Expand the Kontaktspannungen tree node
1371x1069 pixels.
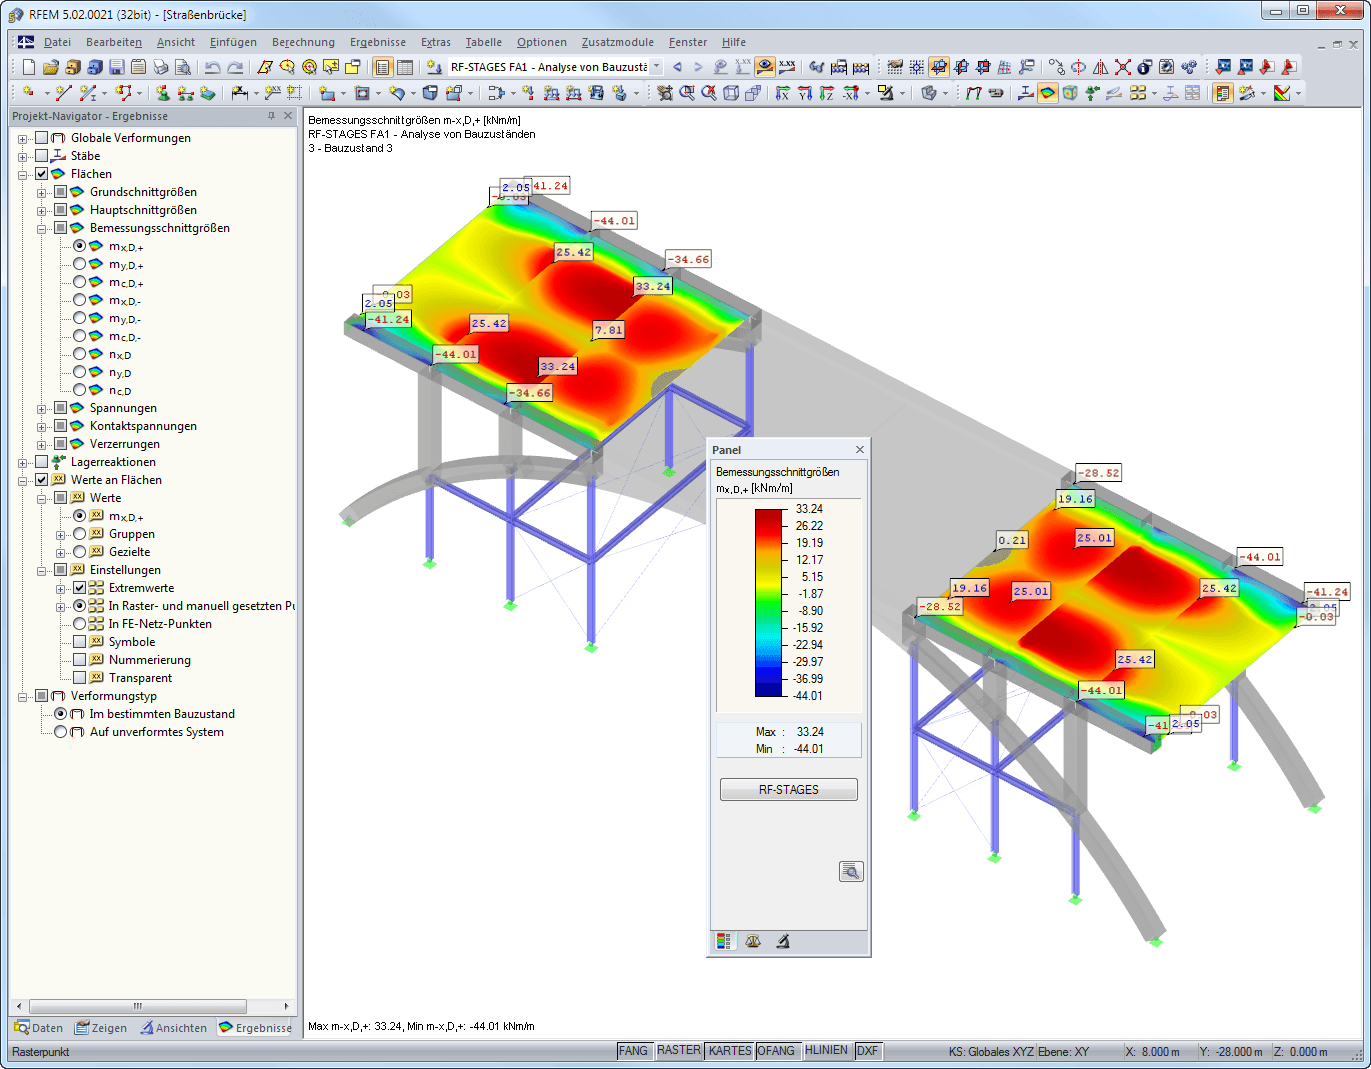(41, 426)
